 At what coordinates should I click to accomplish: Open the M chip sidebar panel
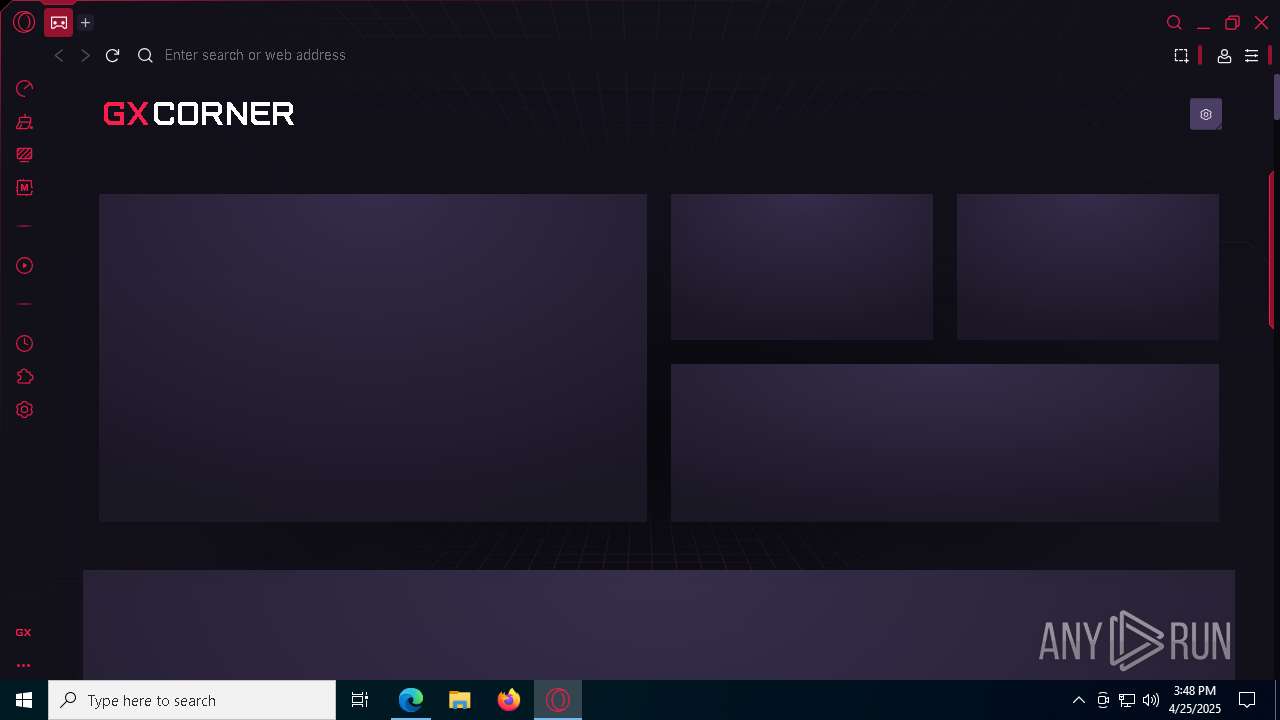coord(25,187)
